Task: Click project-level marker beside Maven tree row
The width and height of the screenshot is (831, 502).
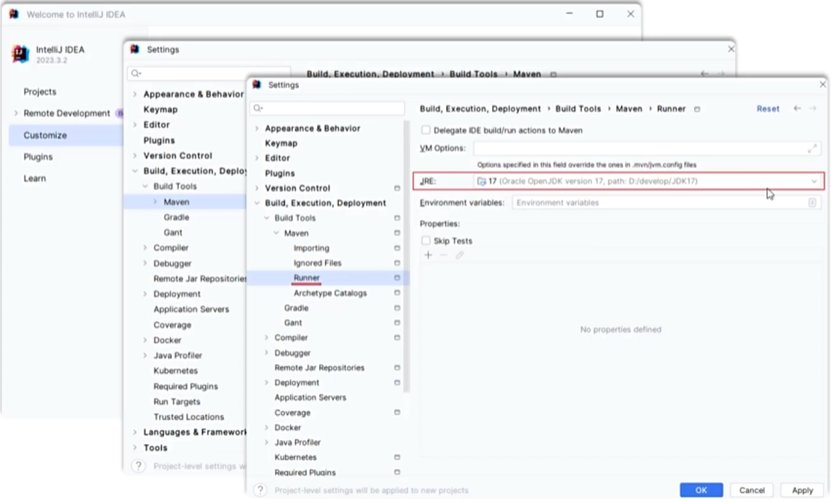Action: [x=397, y=233]
